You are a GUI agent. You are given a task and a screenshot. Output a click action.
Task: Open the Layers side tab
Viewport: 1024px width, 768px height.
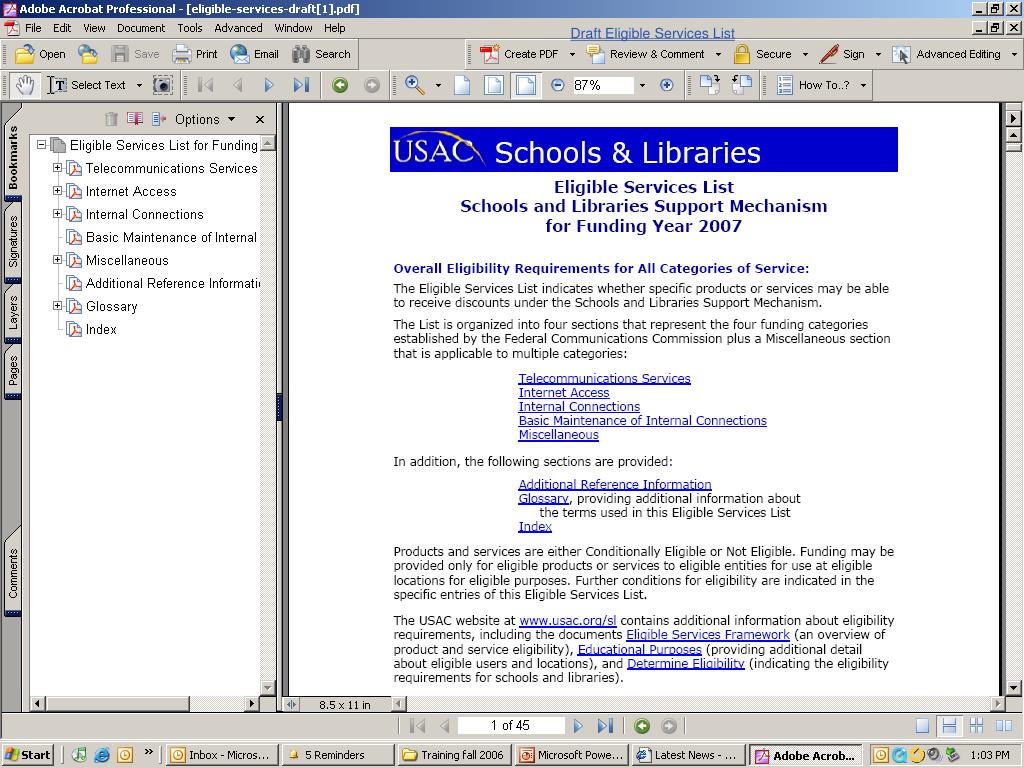pyautogui.click(x=12, y=312)
